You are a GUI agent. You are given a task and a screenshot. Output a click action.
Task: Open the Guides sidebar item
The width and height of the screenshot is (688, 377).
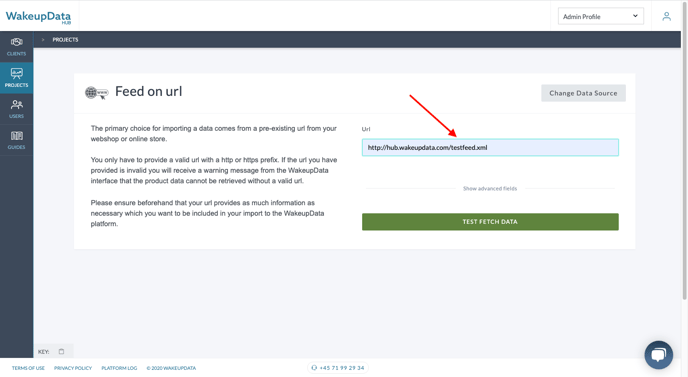coord(16,140)
